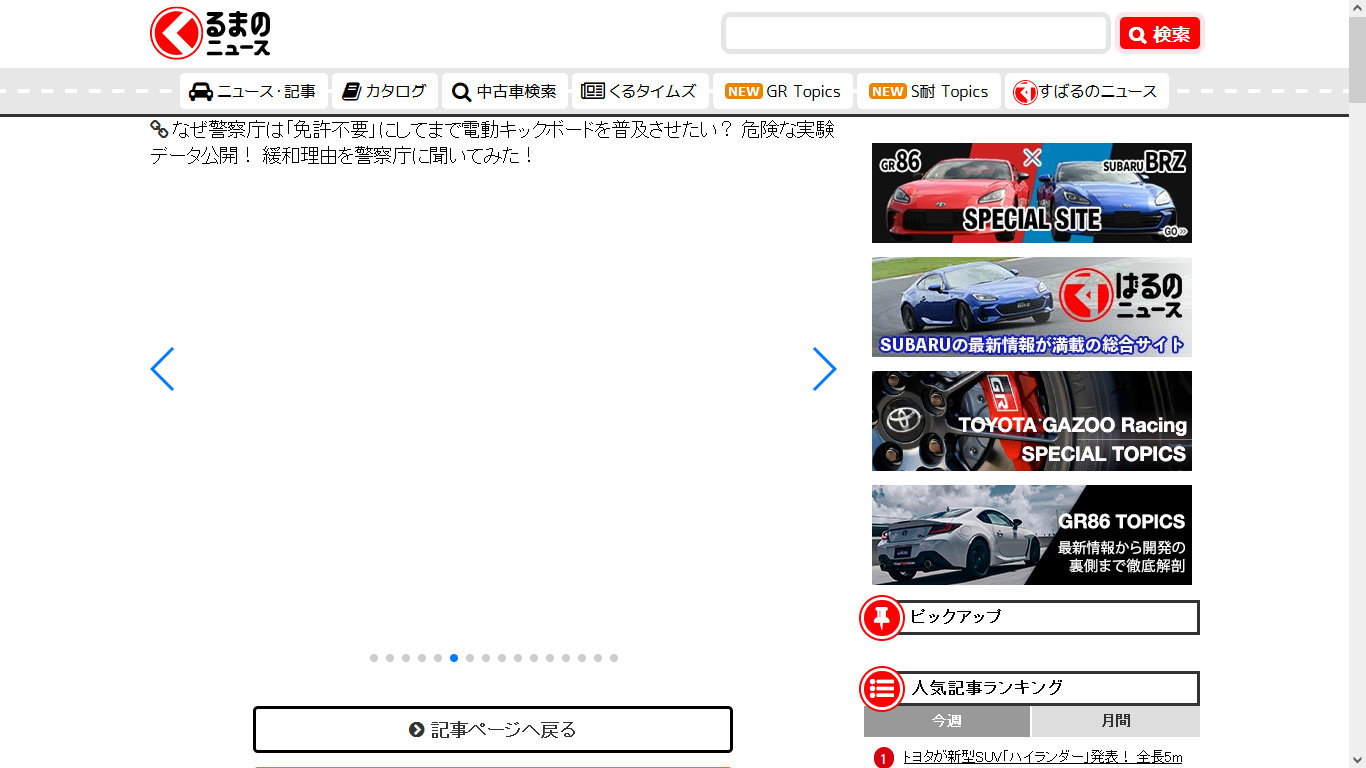Switch to the 月間 ranking tab
Screen dimensions: 1366x768
[x=1117, y=721]
